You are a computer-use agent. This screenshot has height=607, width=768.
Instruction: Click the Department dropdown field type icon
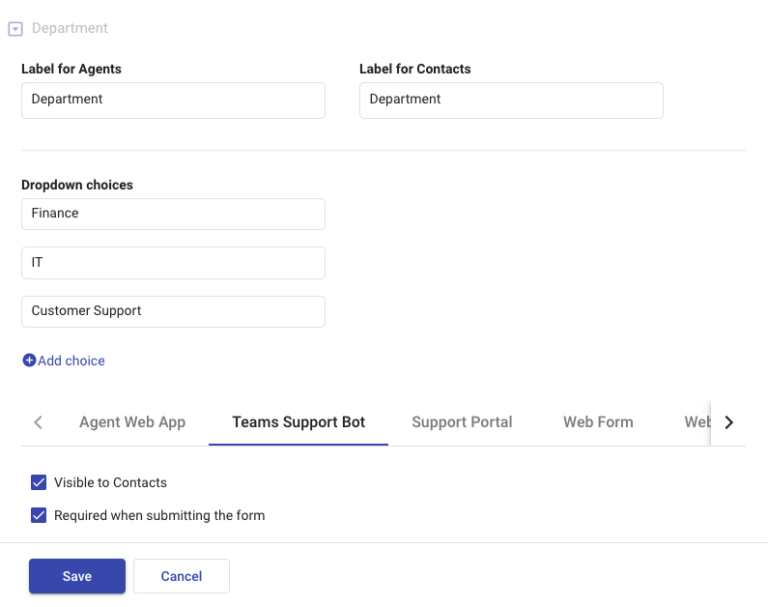pyautogui.click(x=15, y=29)
